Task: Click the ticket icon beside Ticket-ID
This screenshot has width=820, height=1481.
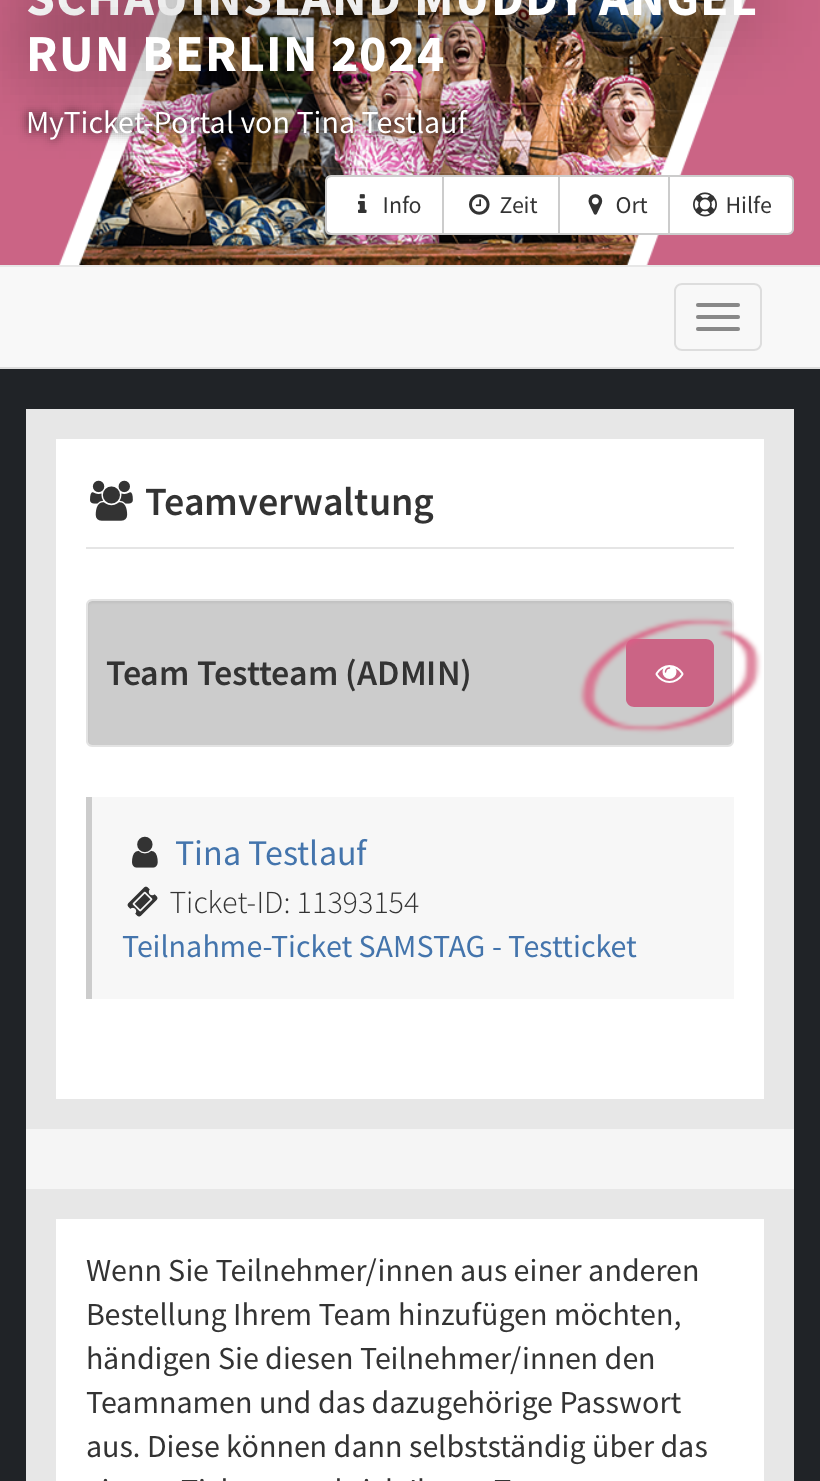Action: click(x=142, y=902)
